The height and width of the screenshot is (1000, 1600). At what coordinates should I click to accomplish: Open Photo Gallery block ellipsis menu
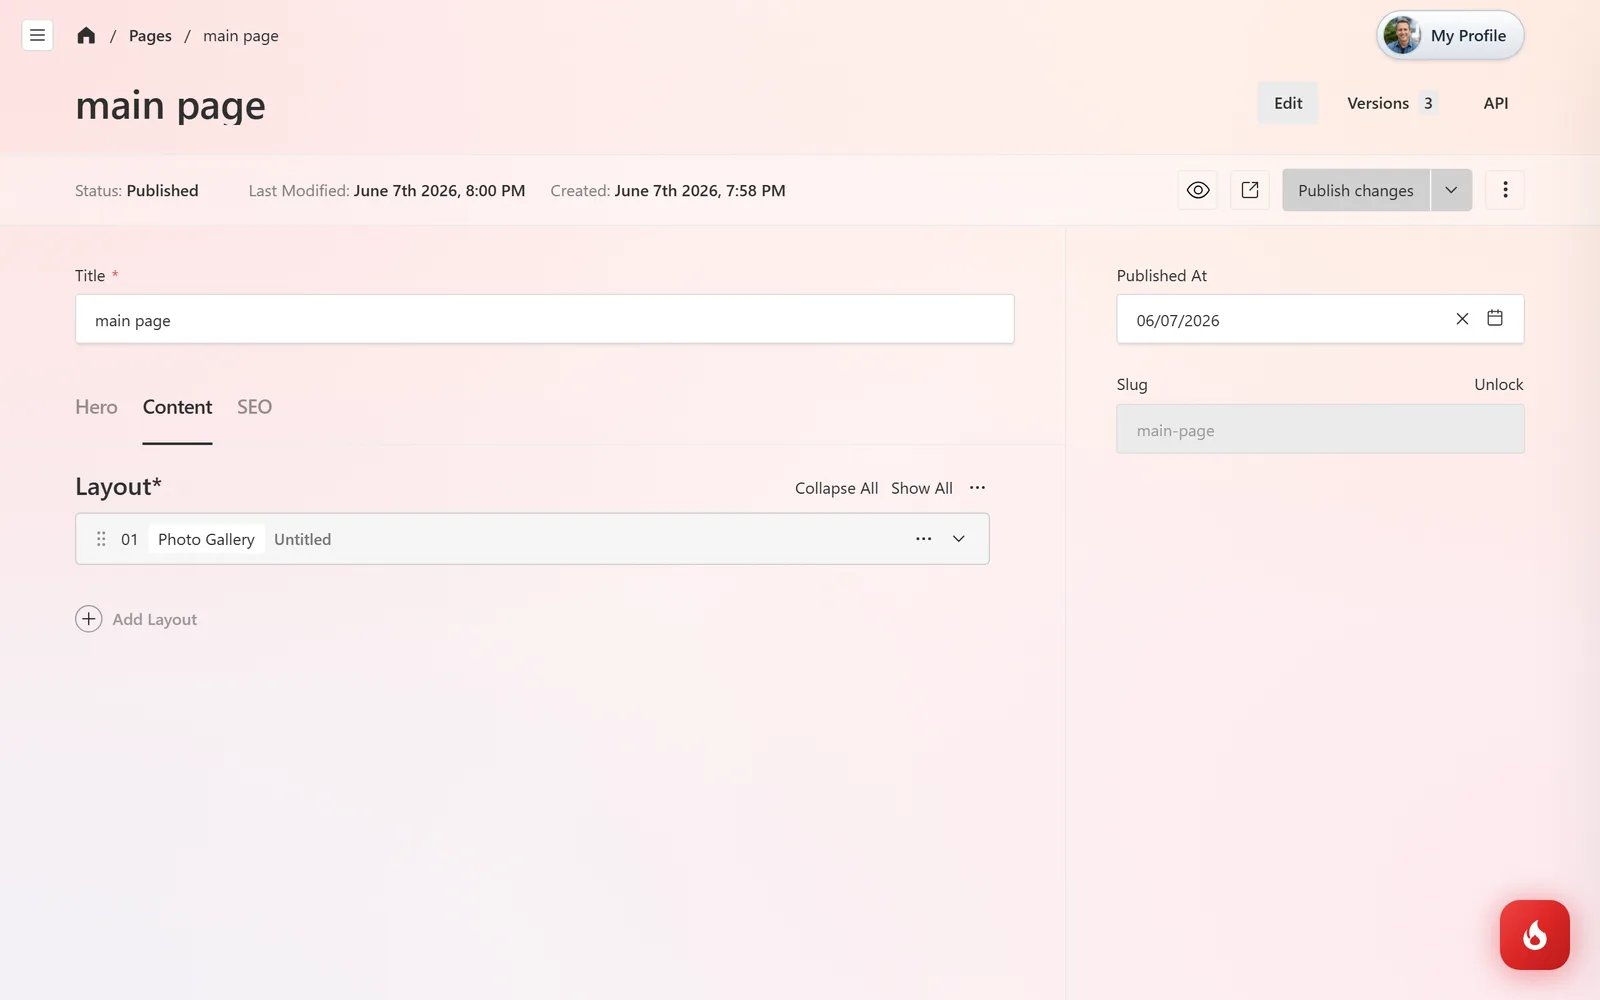[x=923, y=539]
